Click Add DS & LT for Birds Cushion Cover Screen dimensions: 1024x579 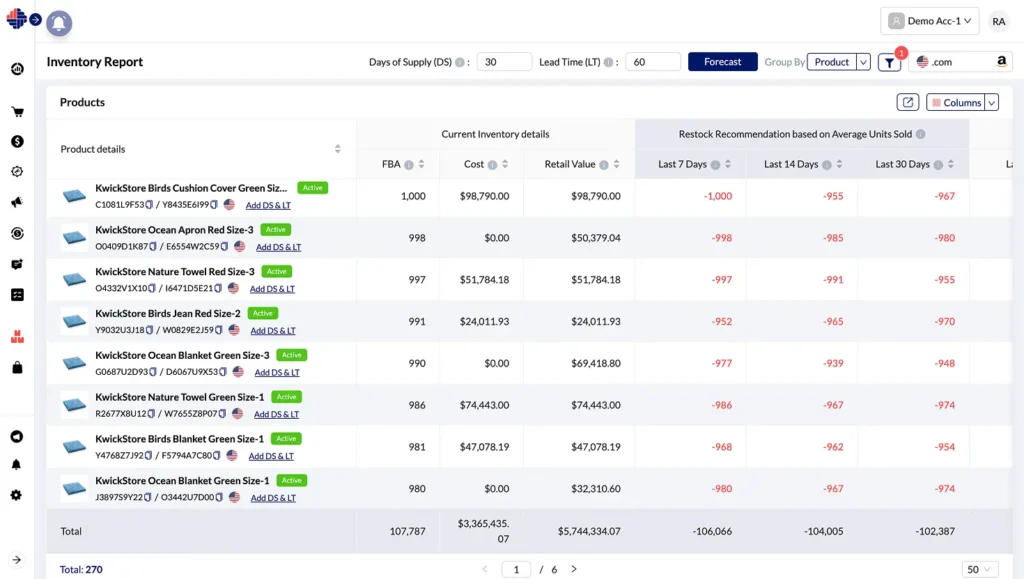click(268, 205)
